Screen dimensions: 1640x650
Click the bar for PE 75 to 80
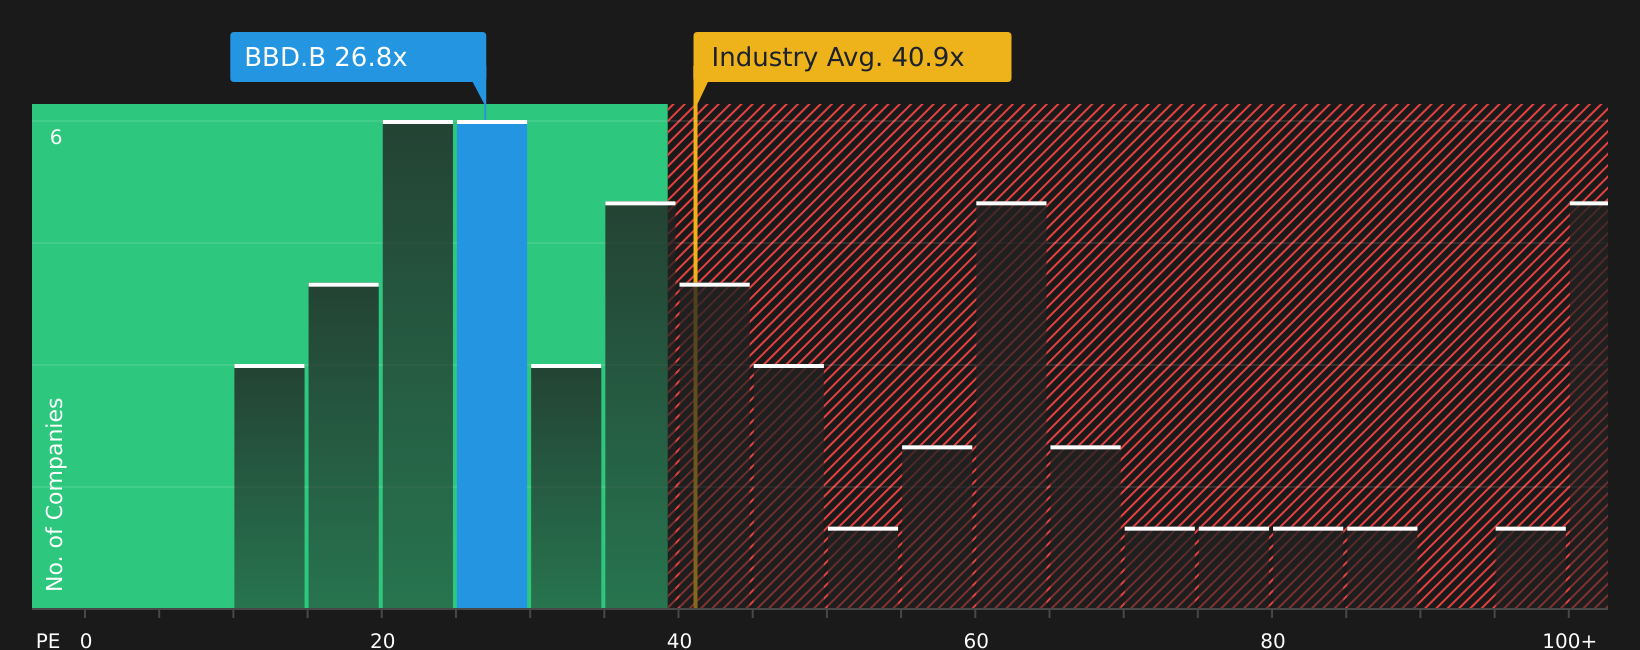click(1234, 568)
